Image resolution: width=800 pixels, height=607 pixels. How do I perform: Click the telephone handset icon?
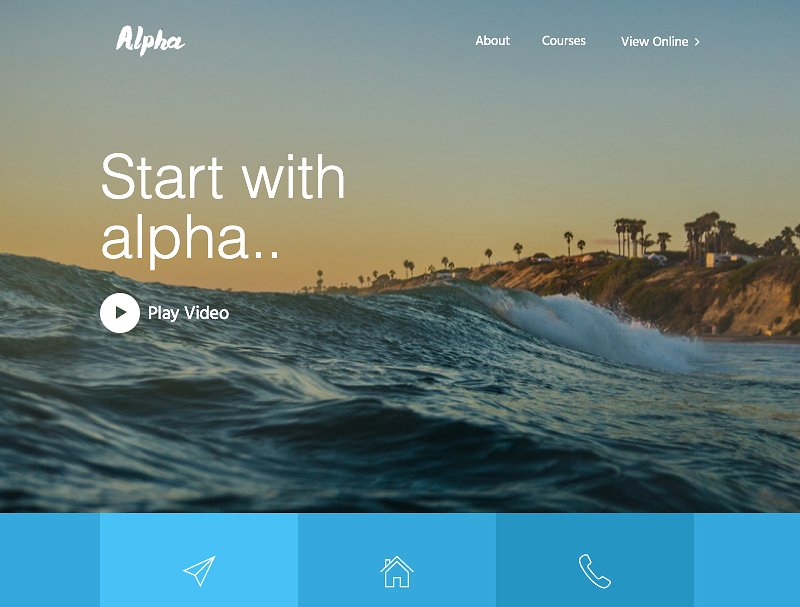595,571
